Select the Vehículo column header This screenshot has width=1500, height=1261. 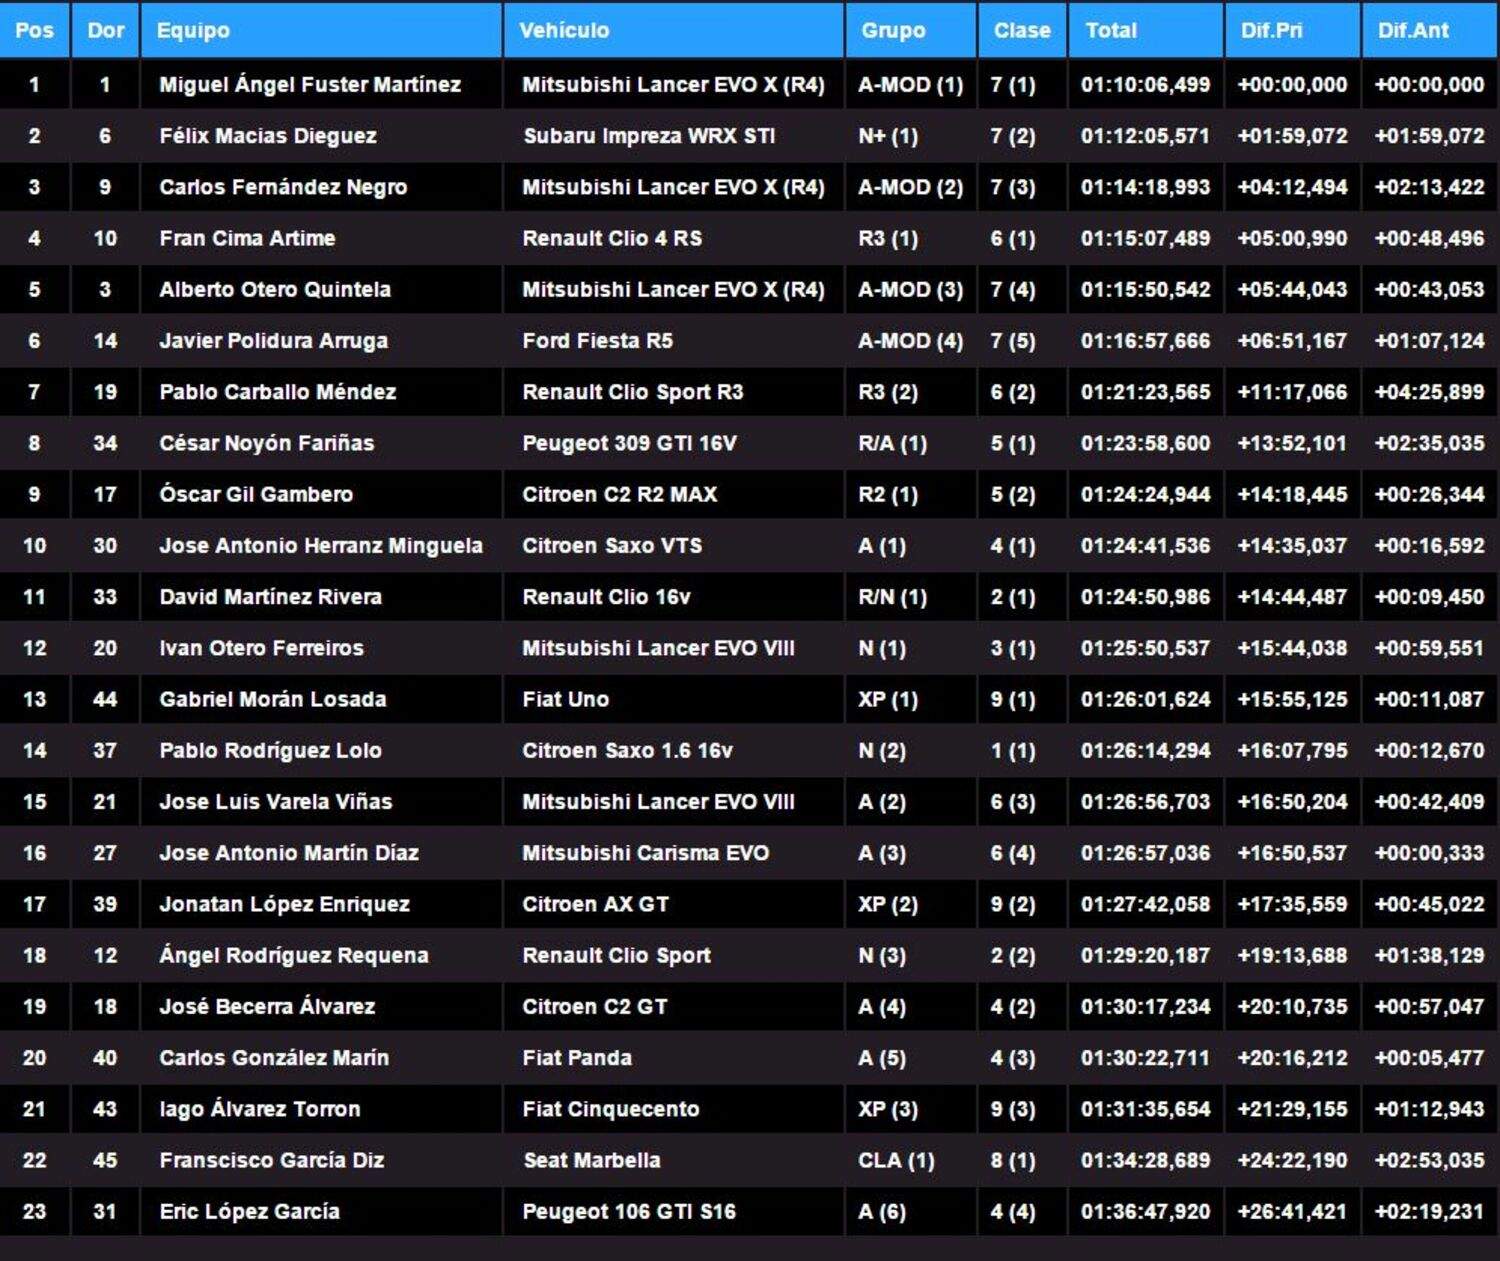pos(564,30)
